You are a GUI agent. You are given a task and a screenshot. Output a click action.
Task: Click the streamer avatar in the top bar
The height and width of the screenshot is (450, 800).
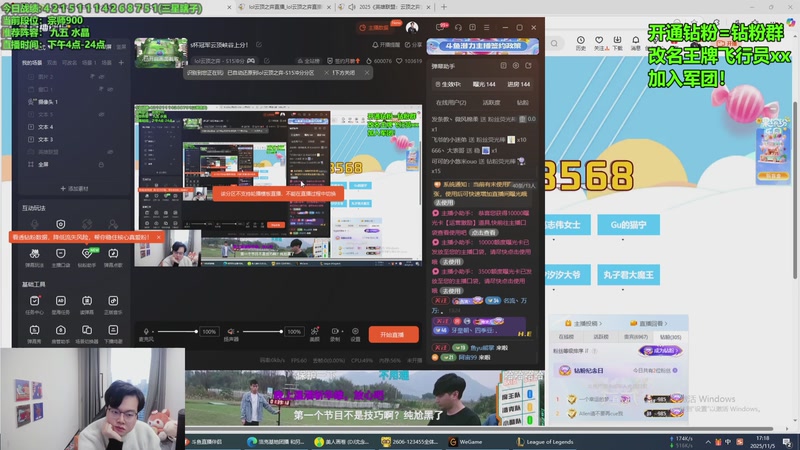point(412,28)
